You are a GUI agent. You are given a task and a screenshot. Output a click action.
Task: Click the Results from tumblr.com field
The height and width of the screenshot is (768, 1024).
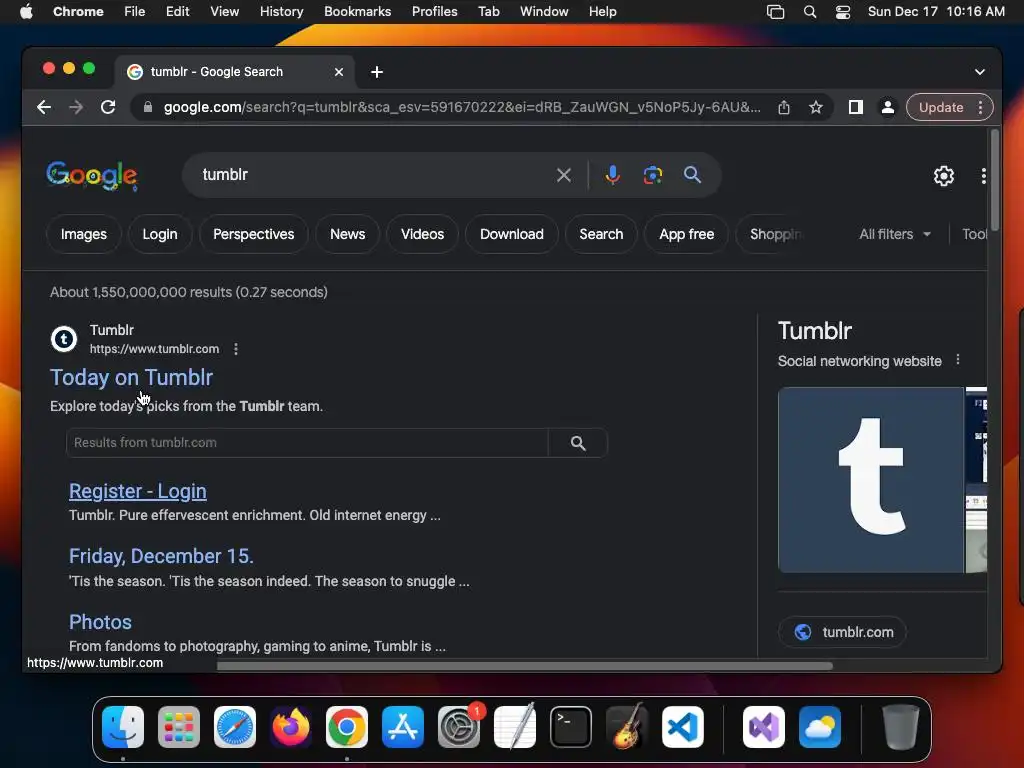pyautogui.click(x=307, y=443)
